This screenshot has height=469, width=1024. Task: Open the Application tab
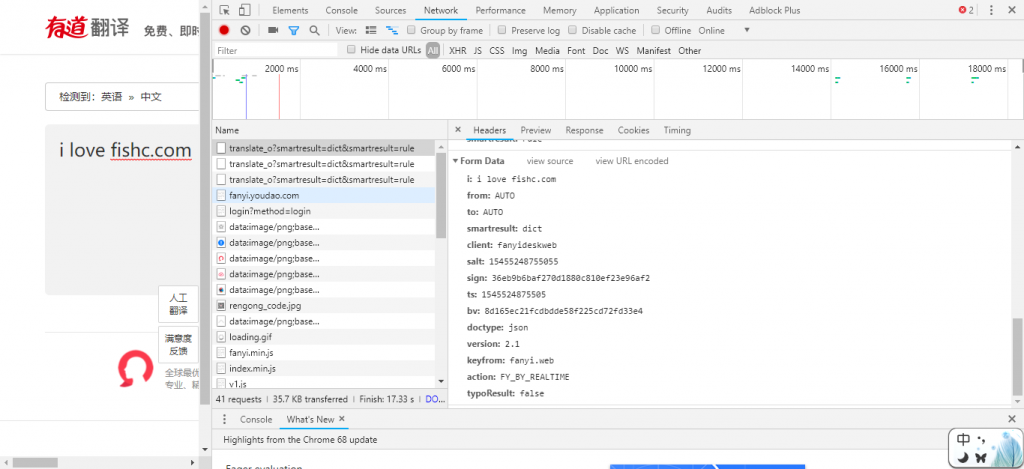[616, 10]
